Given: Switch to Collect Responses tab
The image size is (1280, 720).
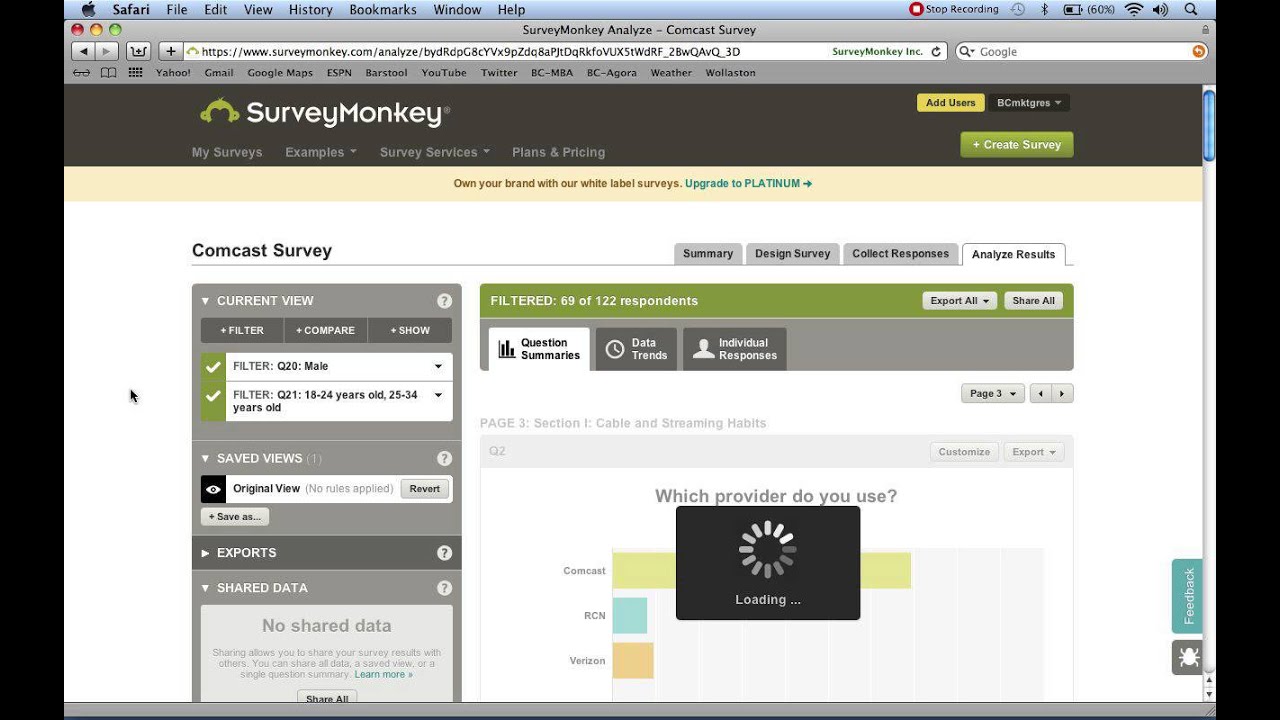Looking at the screenshot, I should pos(901,254).
